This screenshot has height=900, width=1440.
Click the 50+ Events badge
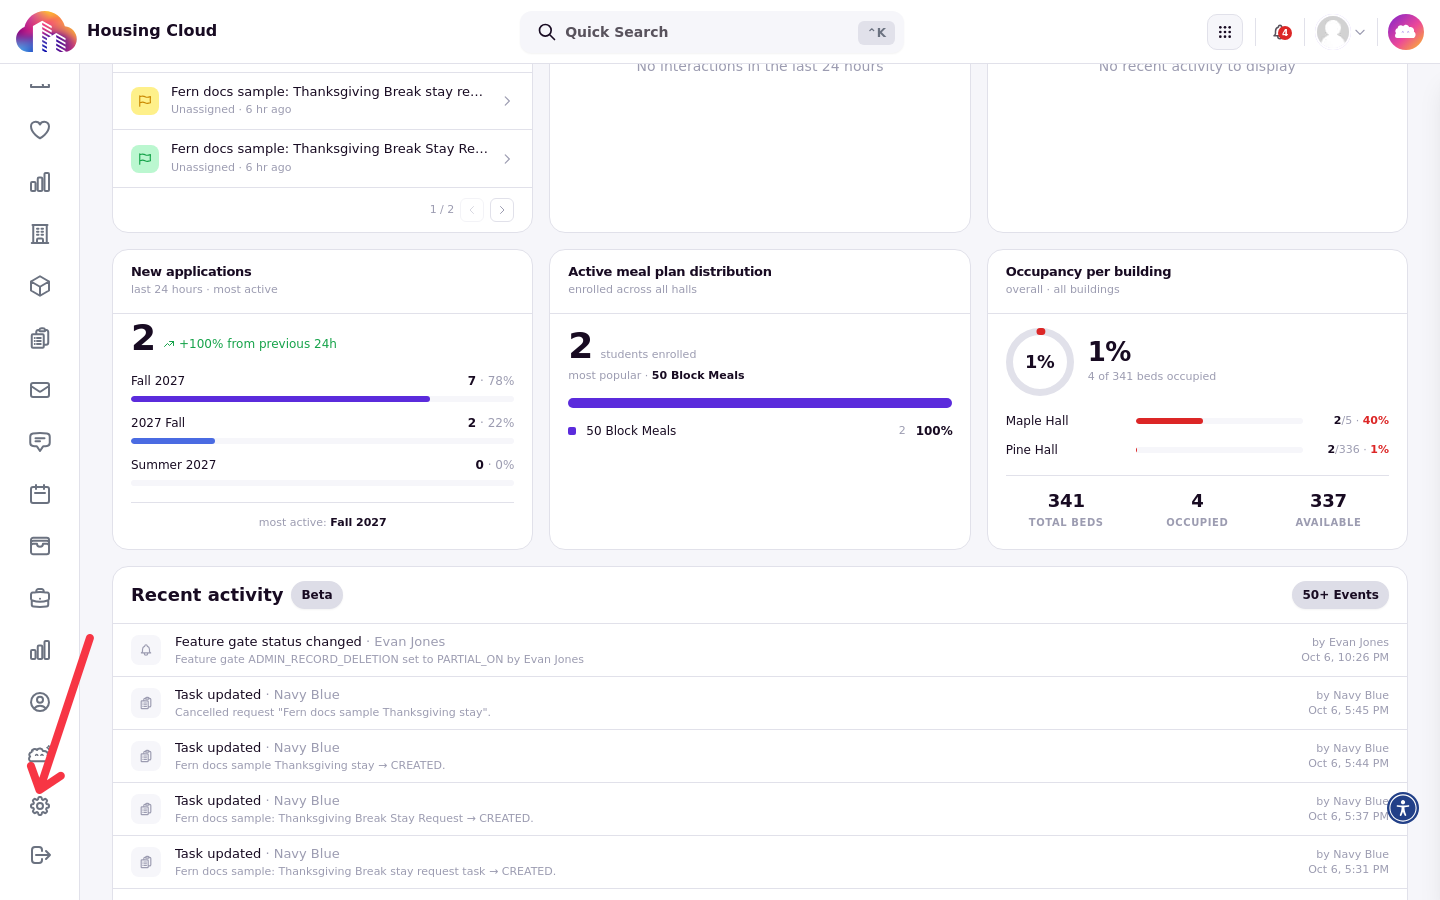tap(1340, 595)
